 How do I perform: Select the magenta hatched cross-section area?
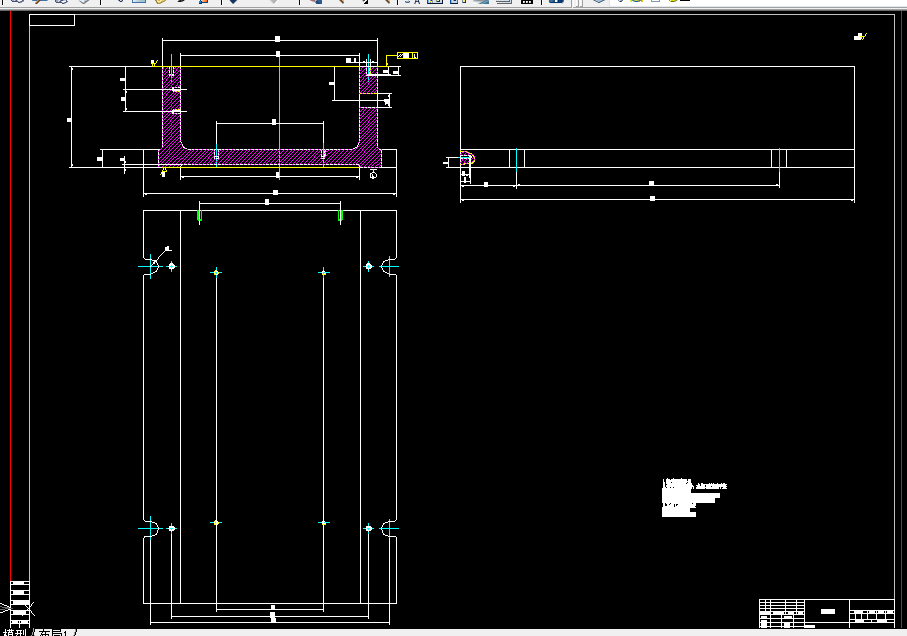pos(270,157)
